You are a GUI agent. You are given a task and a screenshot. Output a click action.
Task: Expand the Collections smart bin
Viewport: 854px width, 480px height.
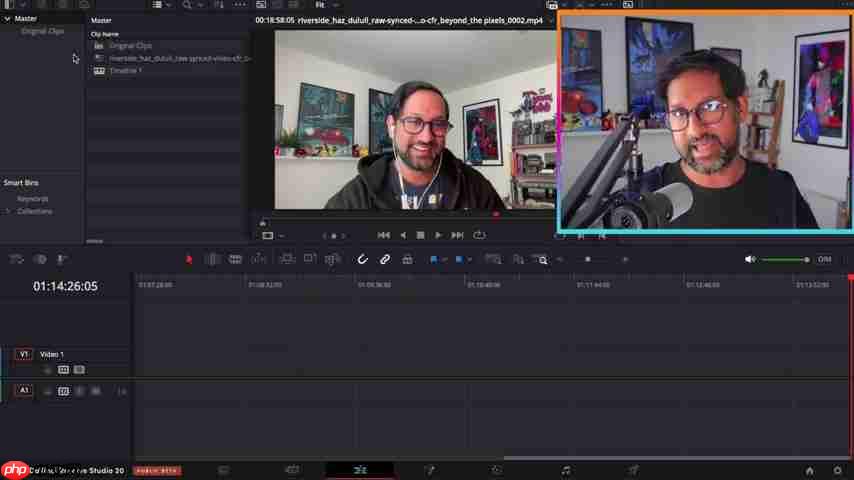click(x=8, y=211)
